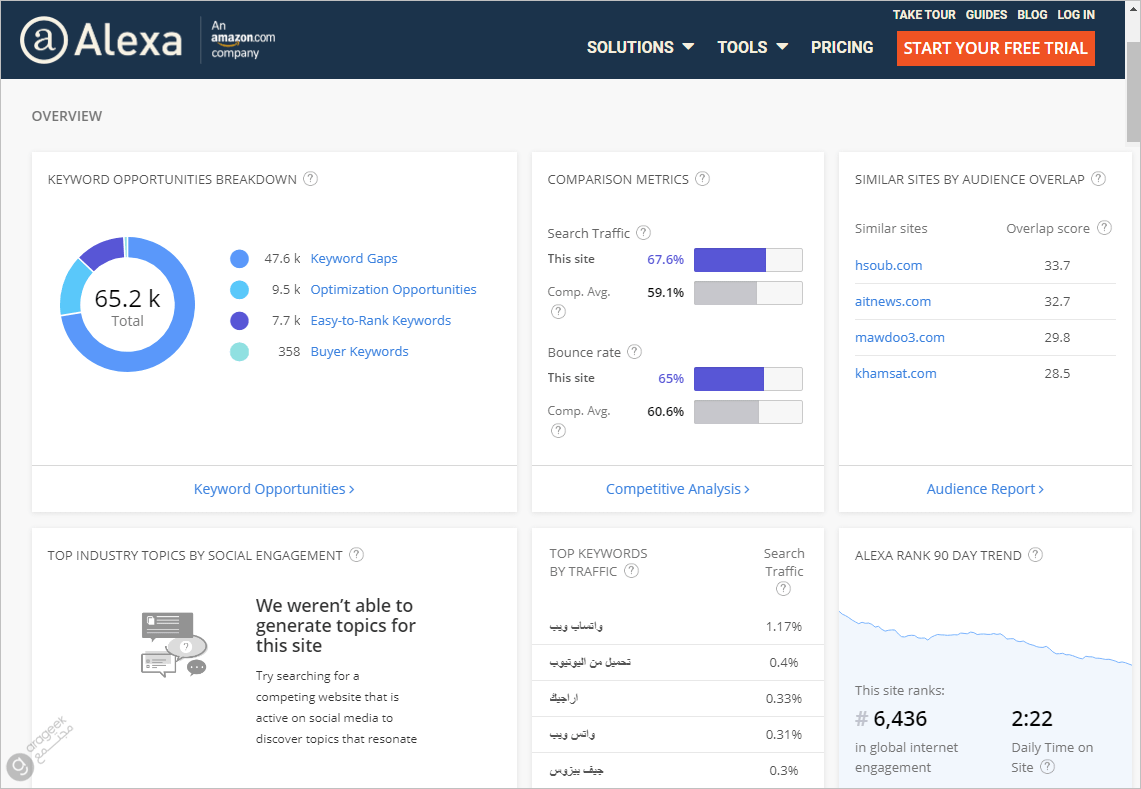Click the social topics illustration graphic

point(174,645)
